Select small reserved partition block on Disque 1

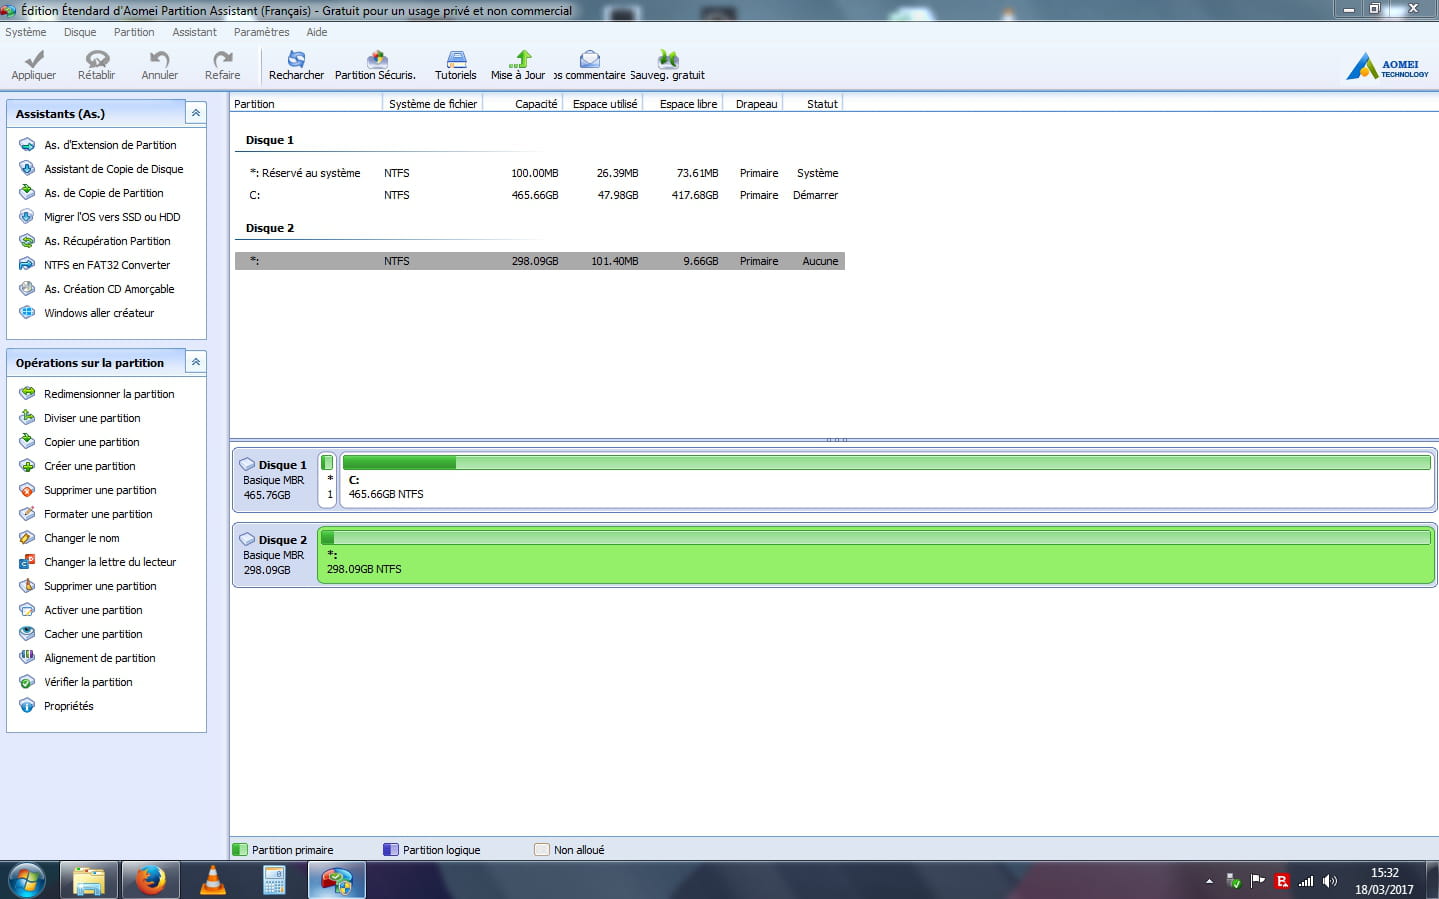tap(327, 480)
